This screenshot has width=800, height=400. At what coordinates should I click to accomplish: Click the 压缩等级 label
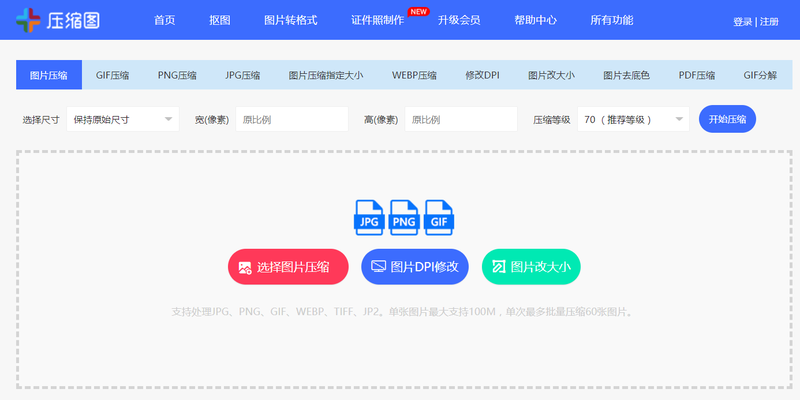552,120
